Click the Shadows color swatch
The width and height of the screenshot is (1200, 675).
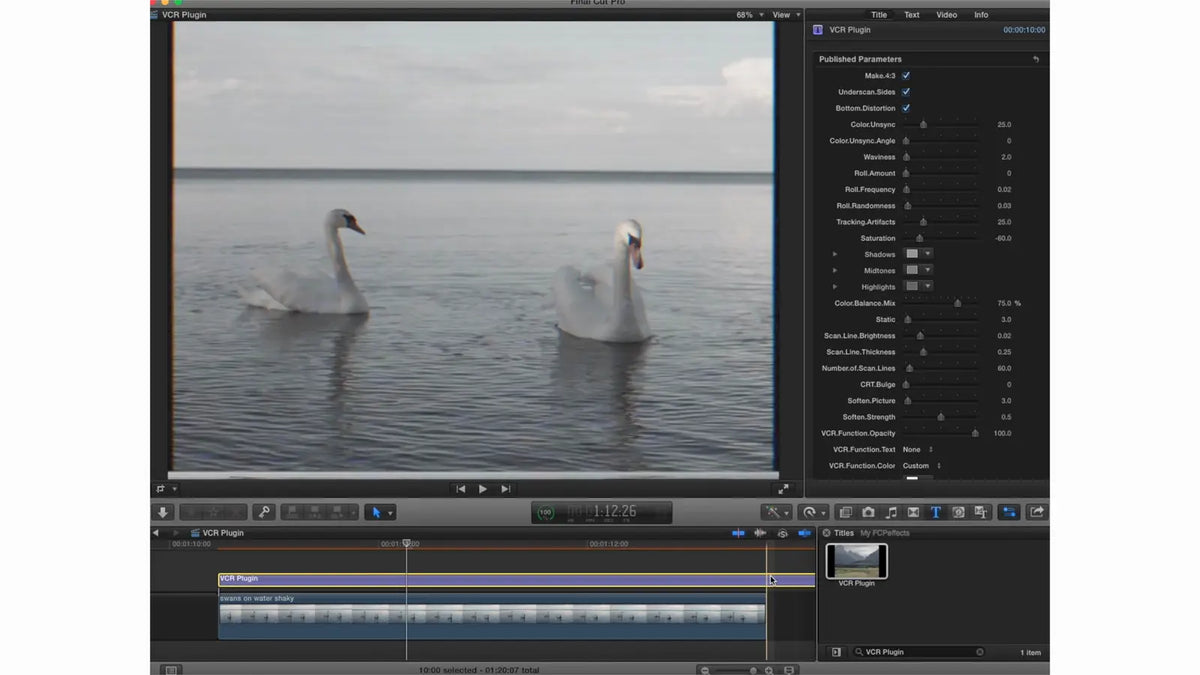pyautogui.click(x=912, y=254)
